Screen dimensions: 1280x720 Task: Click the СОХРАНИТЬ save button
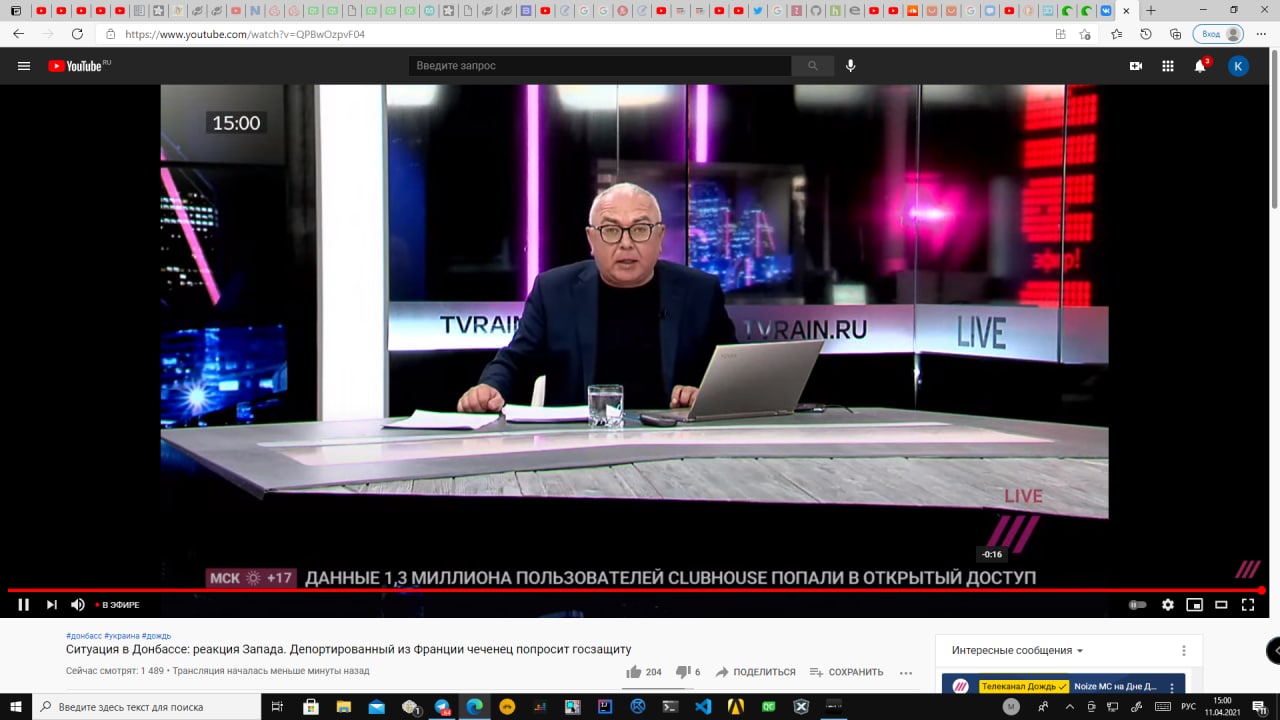846,672
